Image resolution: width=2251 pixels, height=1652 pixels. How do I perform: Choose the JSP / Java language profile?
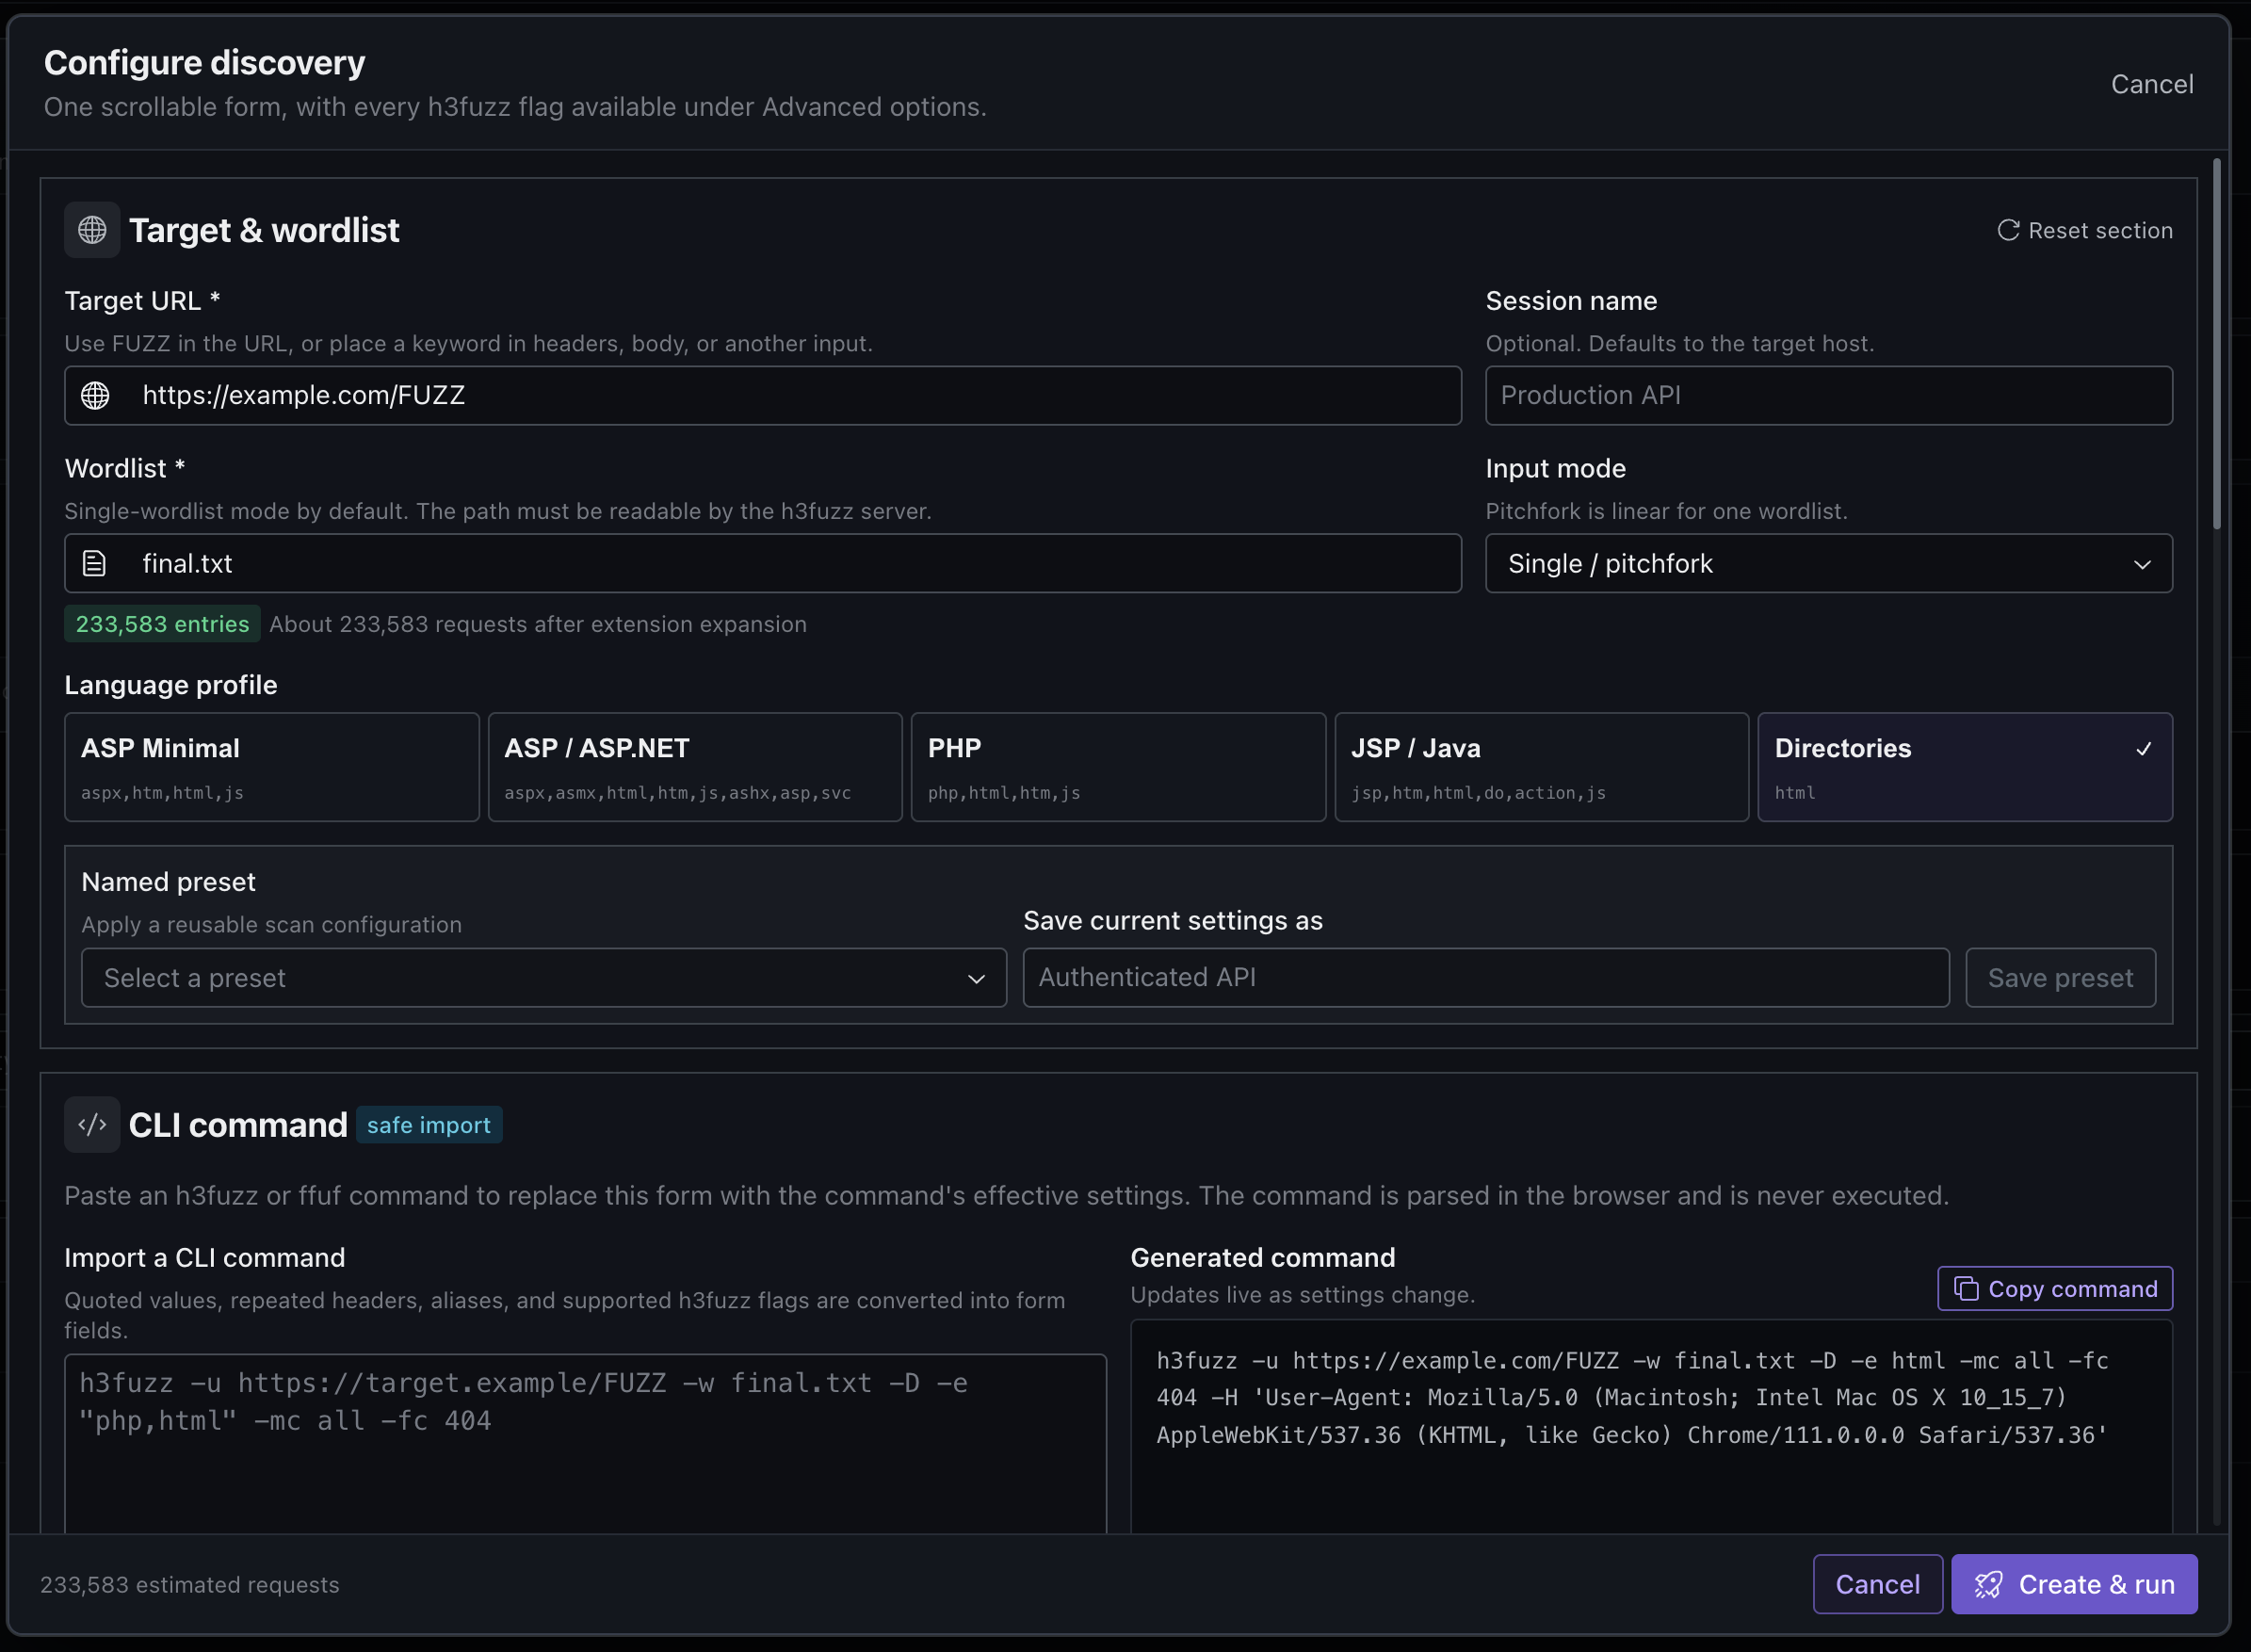pos(1541,767)
